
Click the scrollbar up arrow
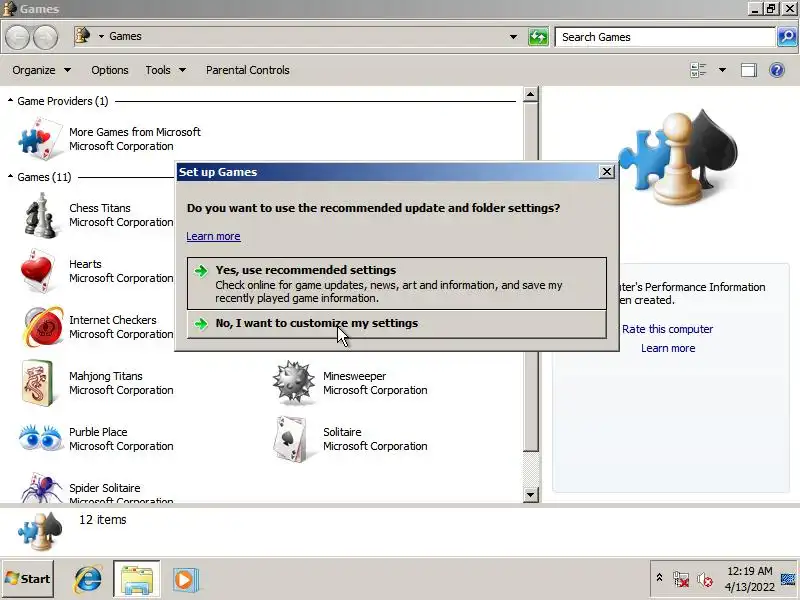click(x=531, y=94)
